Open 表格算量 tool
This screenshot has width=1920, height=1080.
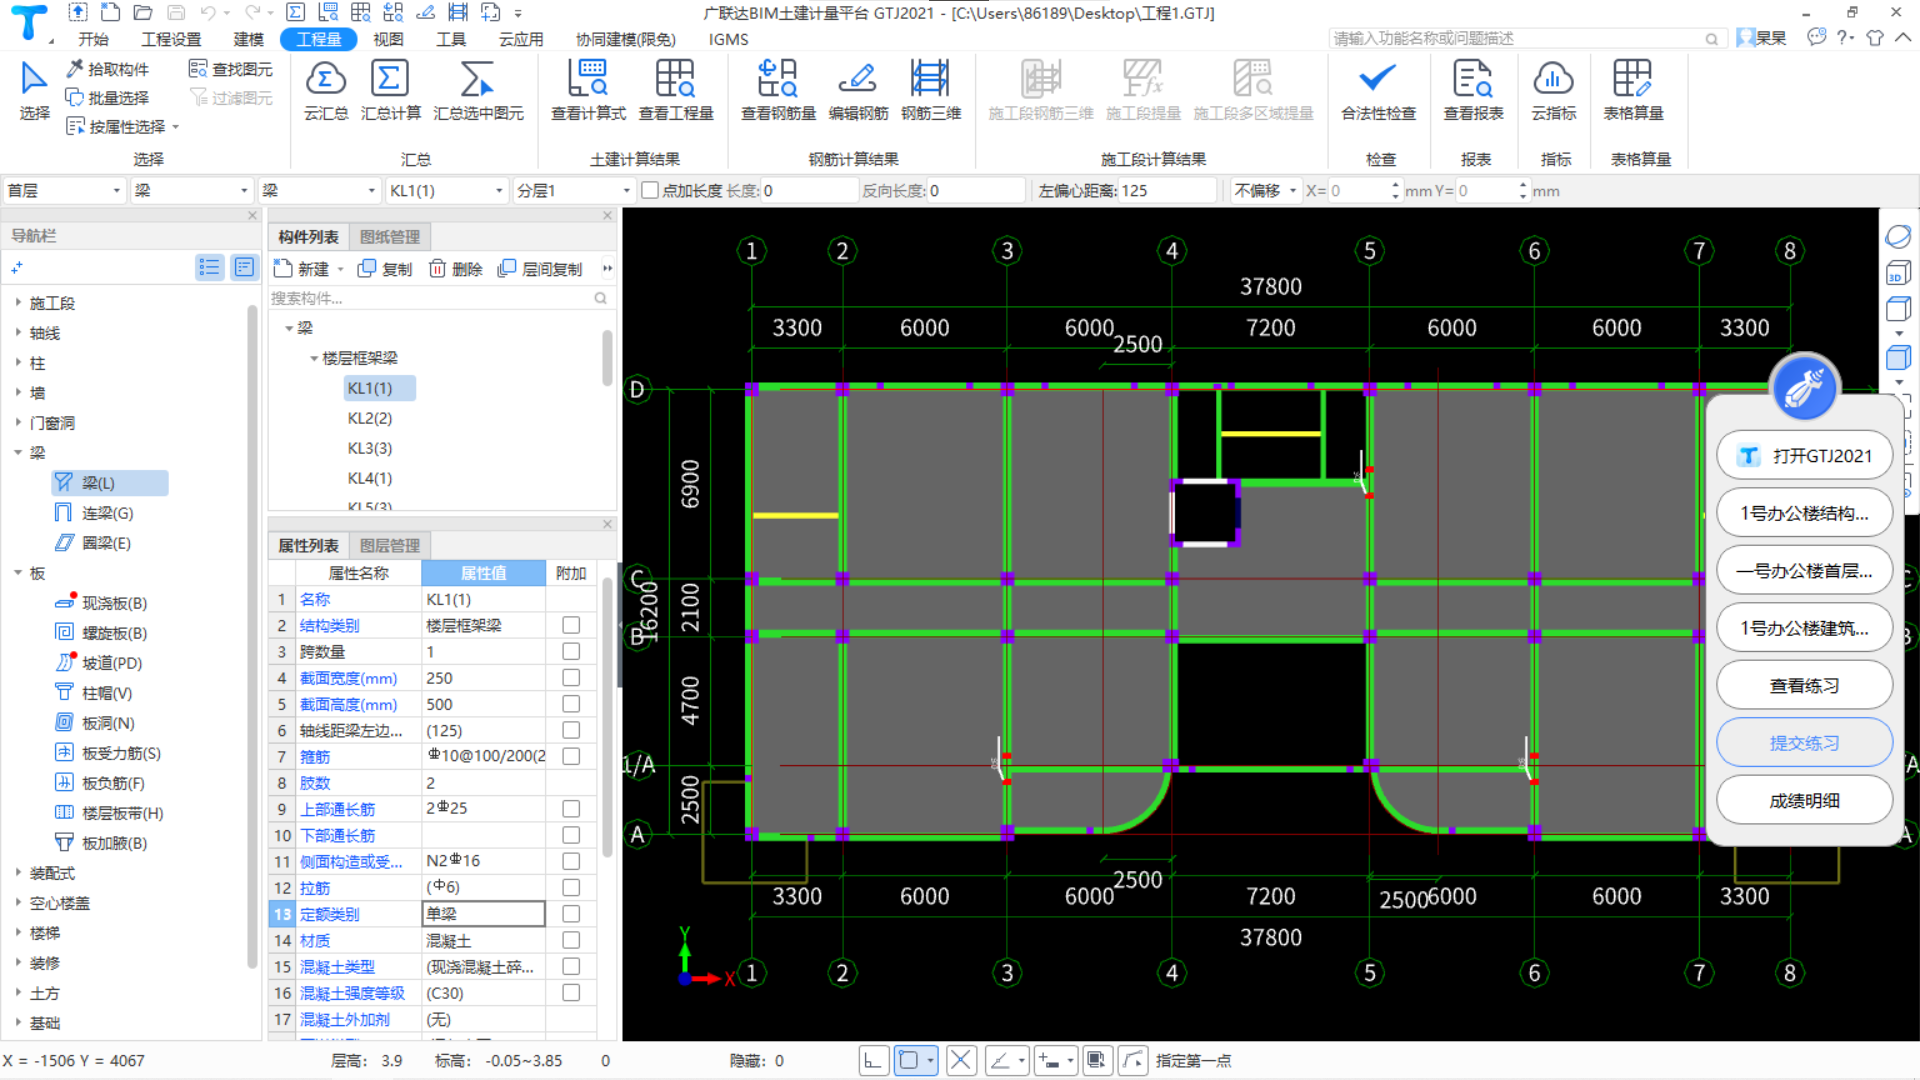click(1633, 90)
